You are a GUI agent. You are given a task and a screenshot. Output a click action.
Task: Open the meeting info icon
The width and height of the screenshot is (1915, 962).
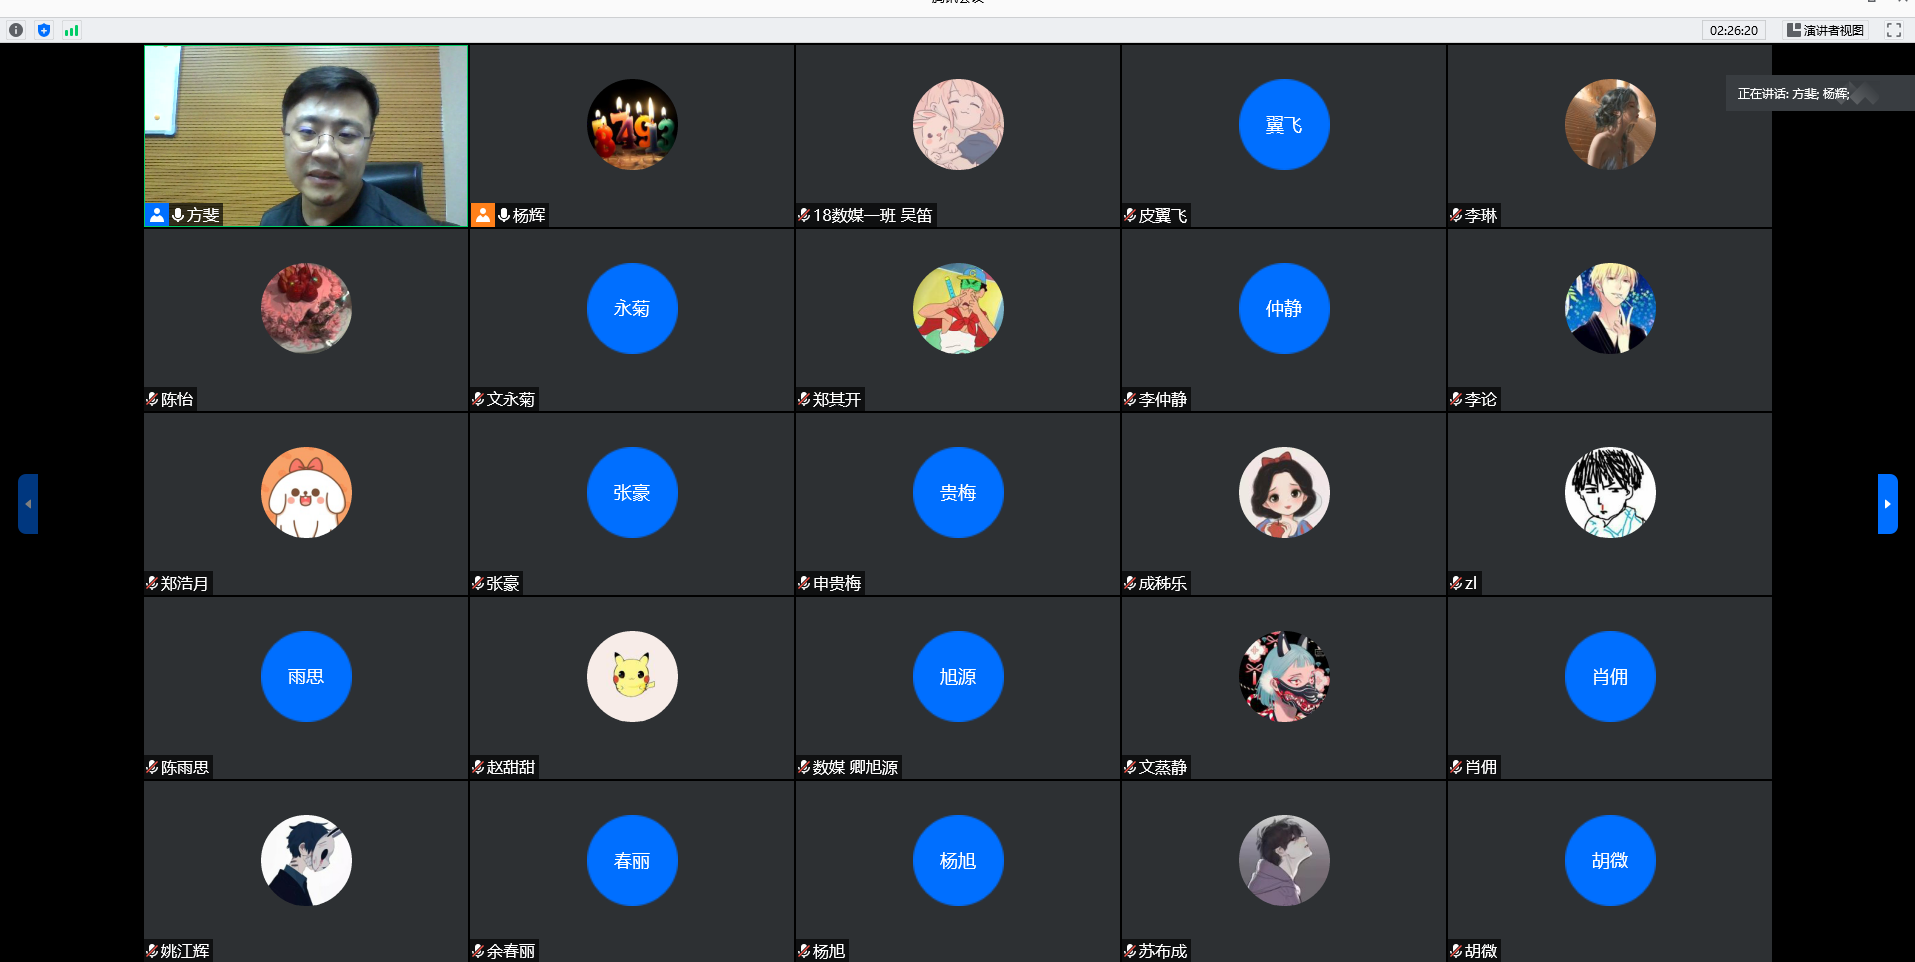click(x=16, y=30)
